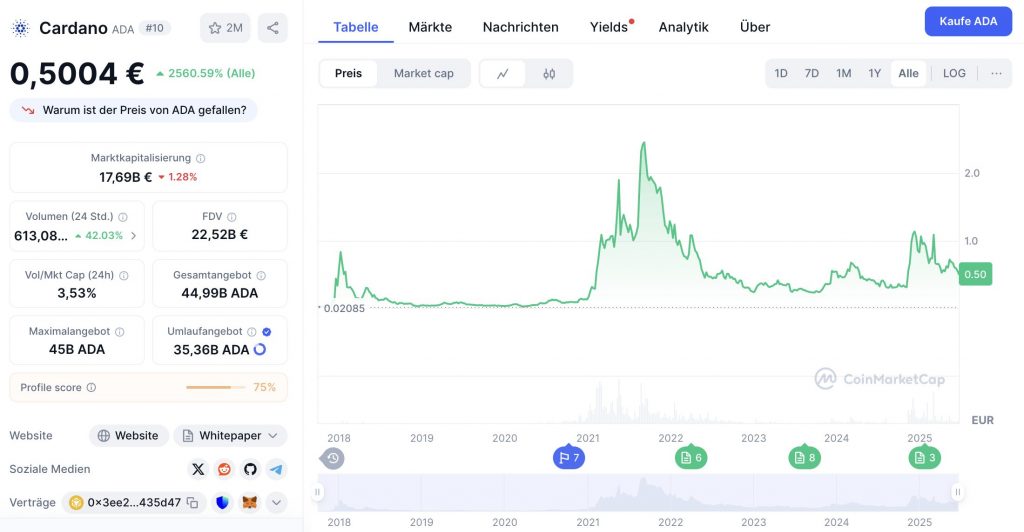Switch to the Märkte tab

point(430,27)
